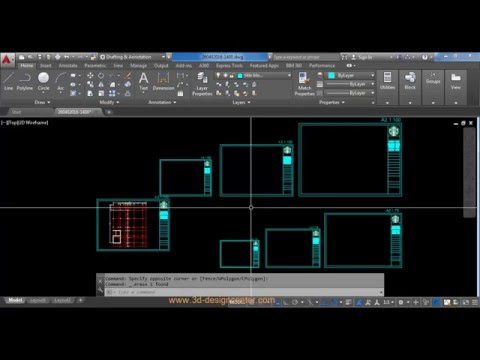480x360 pixels.
Task: Click the Erase tool icon
Action: 128,76
